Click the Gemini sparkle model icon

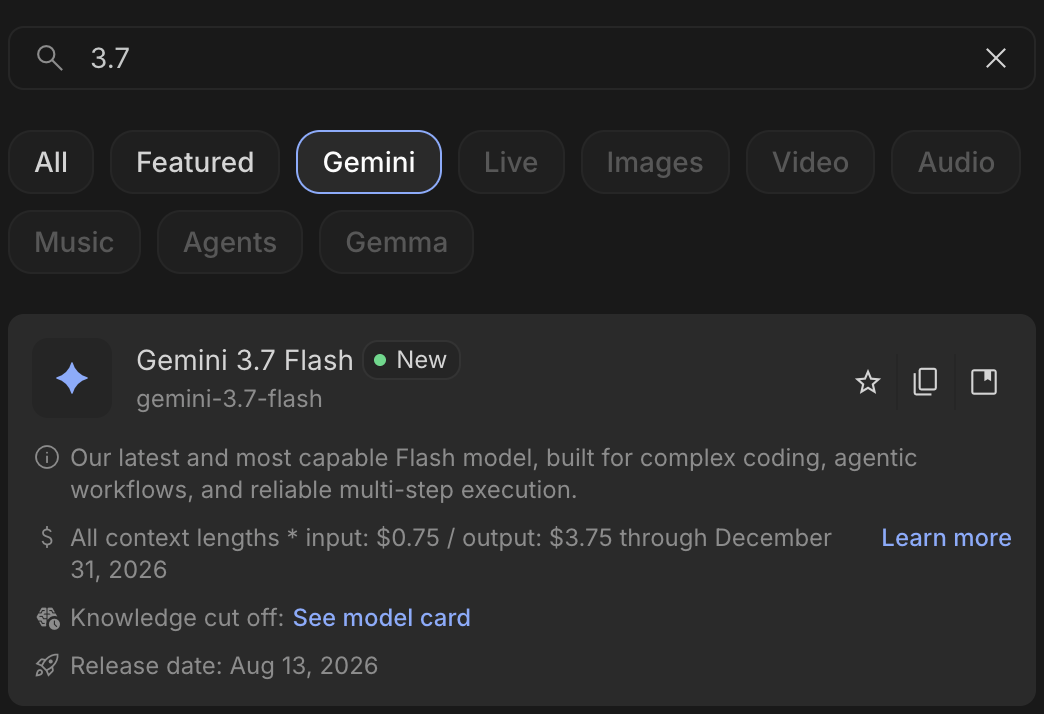72,378
